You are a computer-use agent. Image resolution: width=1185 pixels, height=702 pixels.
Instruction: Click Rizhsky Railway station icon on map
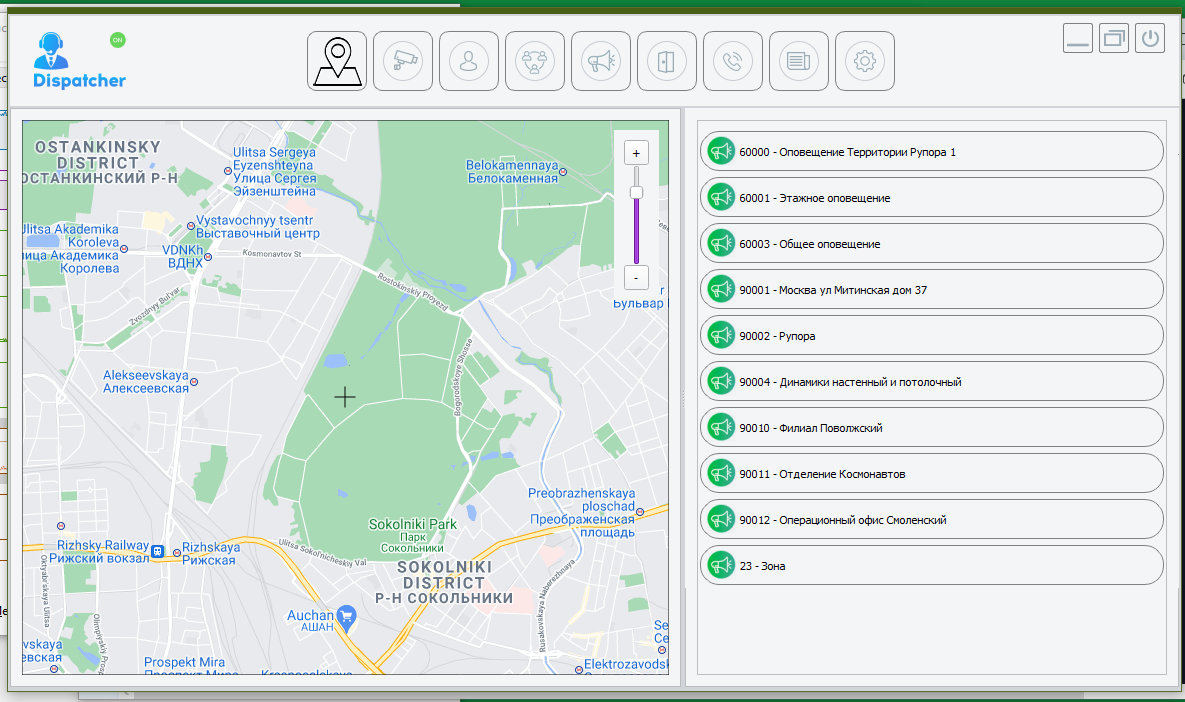157,552
